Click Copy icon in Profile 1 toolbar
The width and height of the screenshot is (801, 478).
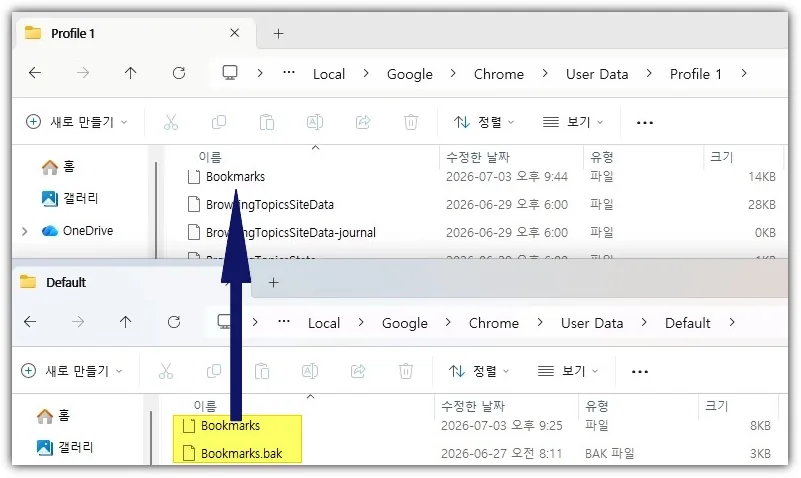219,122
